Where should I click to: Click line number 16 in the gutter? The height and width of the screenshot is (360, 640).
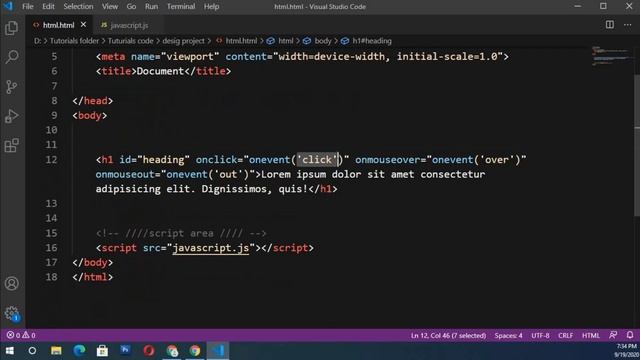click(x=51, y=248)
